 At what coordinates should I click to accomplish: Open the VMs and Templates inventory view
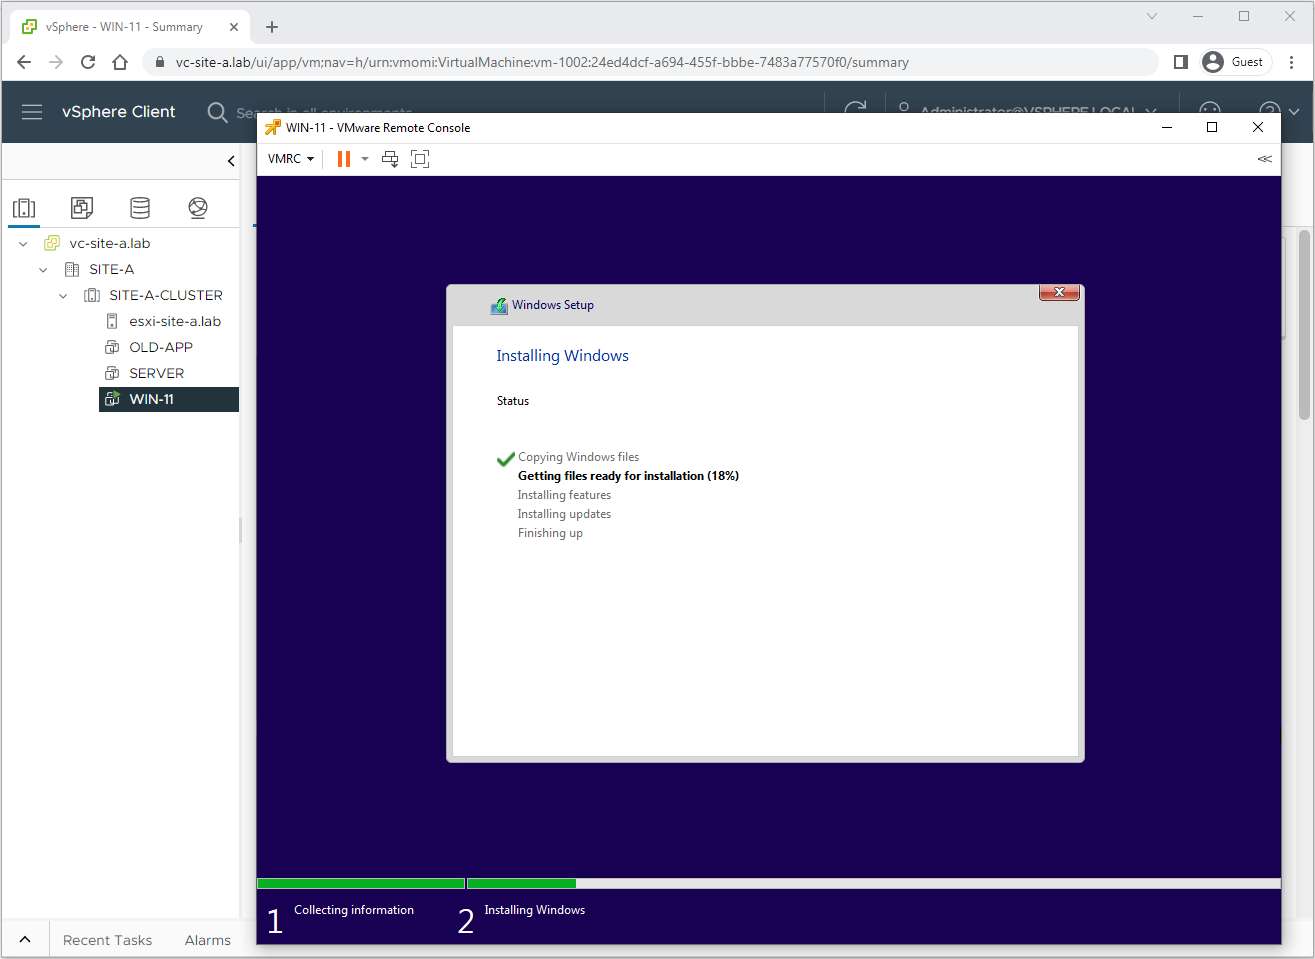[x=82, y=207]
